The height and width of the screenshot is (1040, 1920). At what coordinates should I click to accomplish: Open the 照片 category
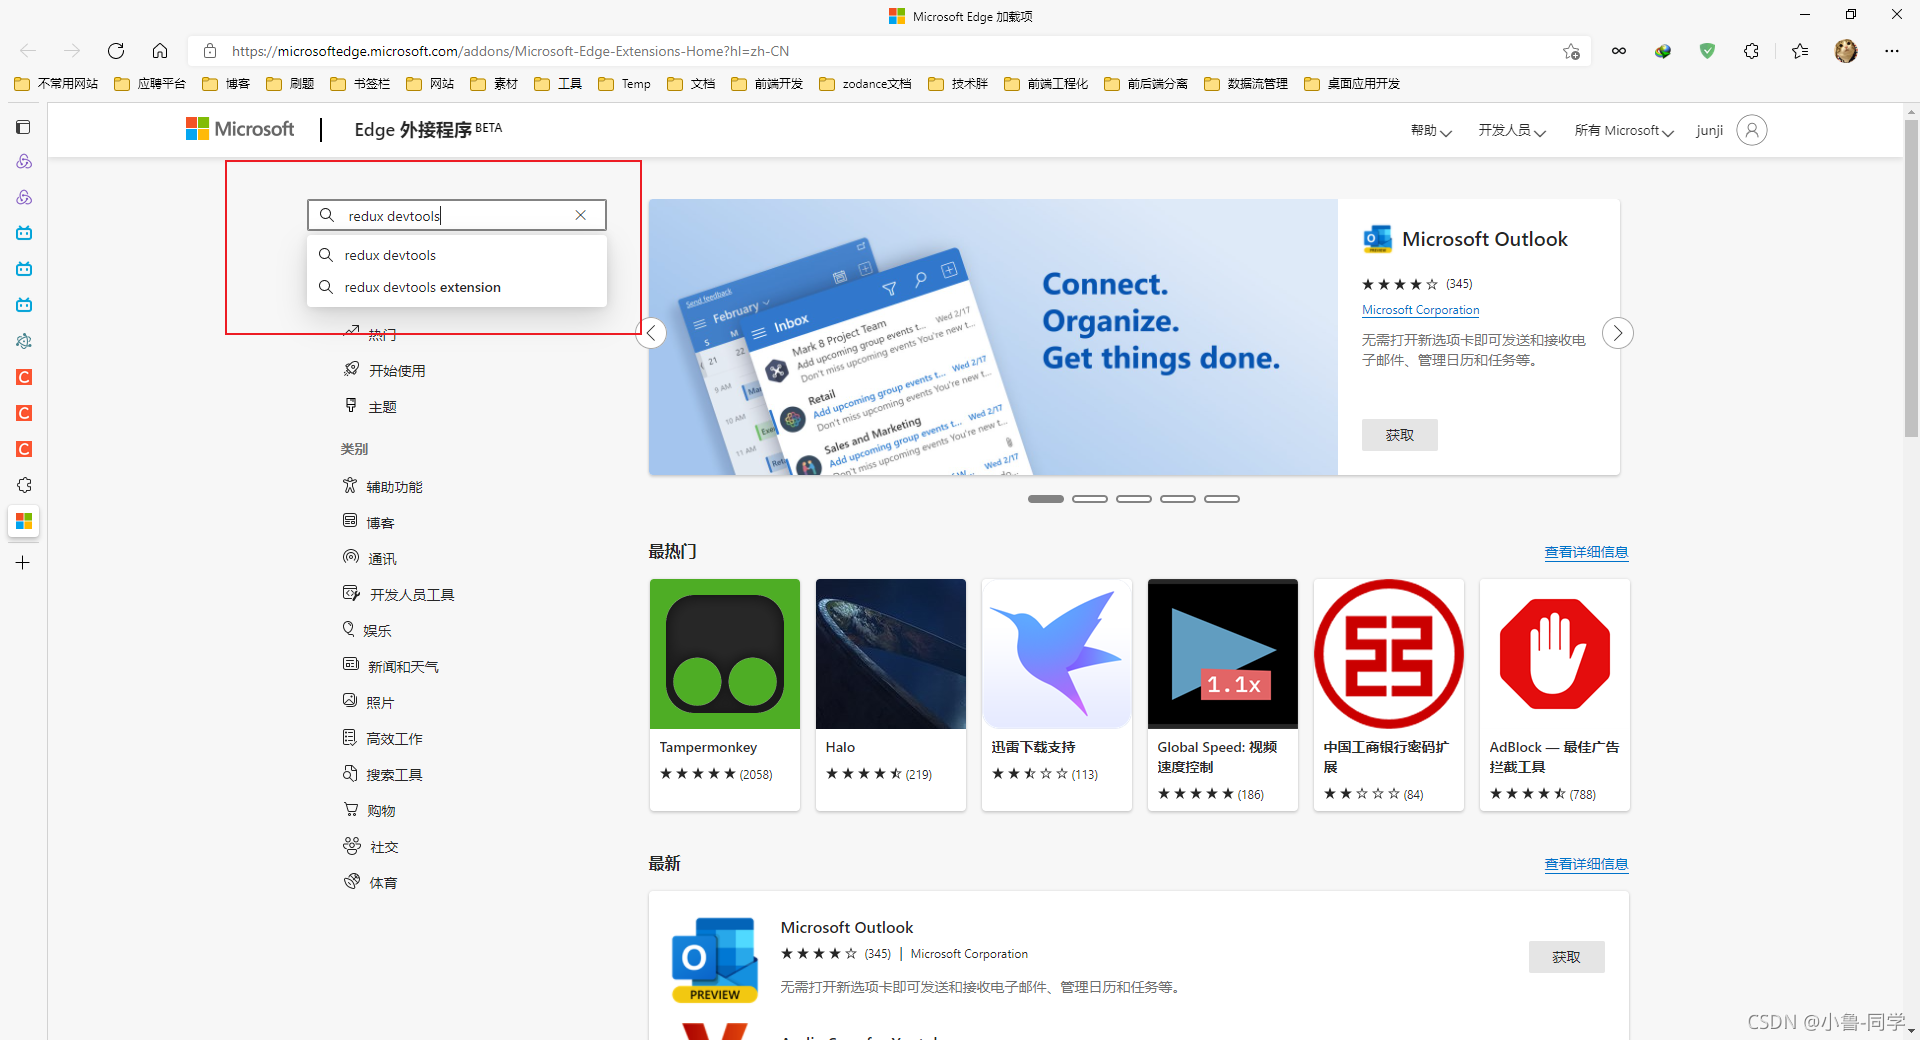[x=369, y=703]
